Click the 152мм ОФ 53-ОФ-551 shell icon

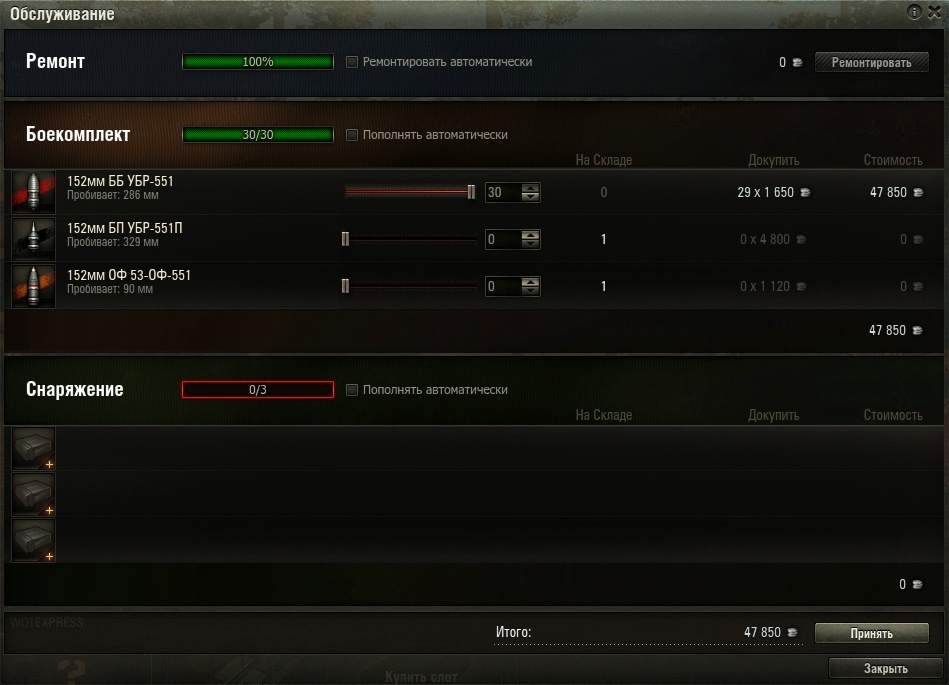[34, 286]
